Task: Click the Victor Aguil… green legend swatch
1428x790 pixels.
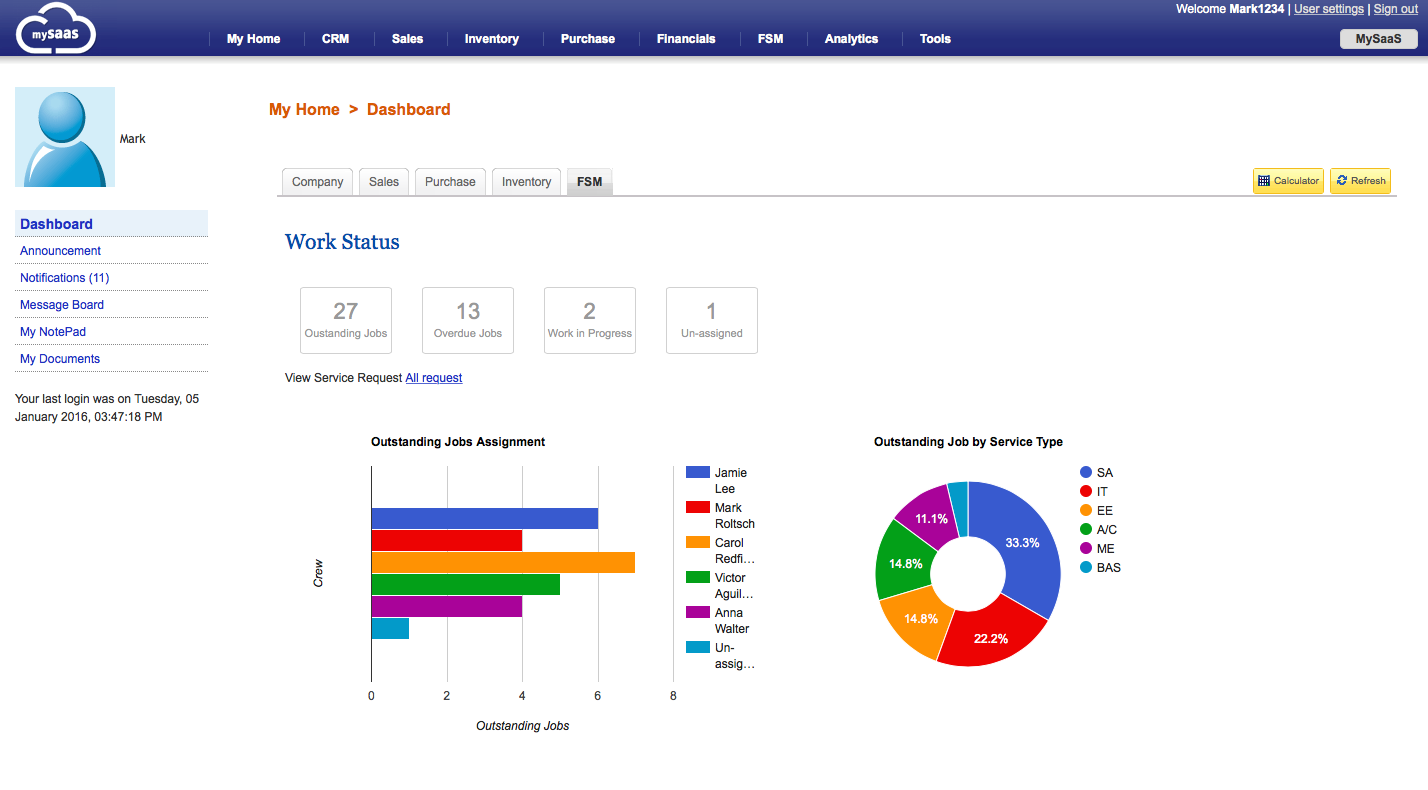Action: 698,578
